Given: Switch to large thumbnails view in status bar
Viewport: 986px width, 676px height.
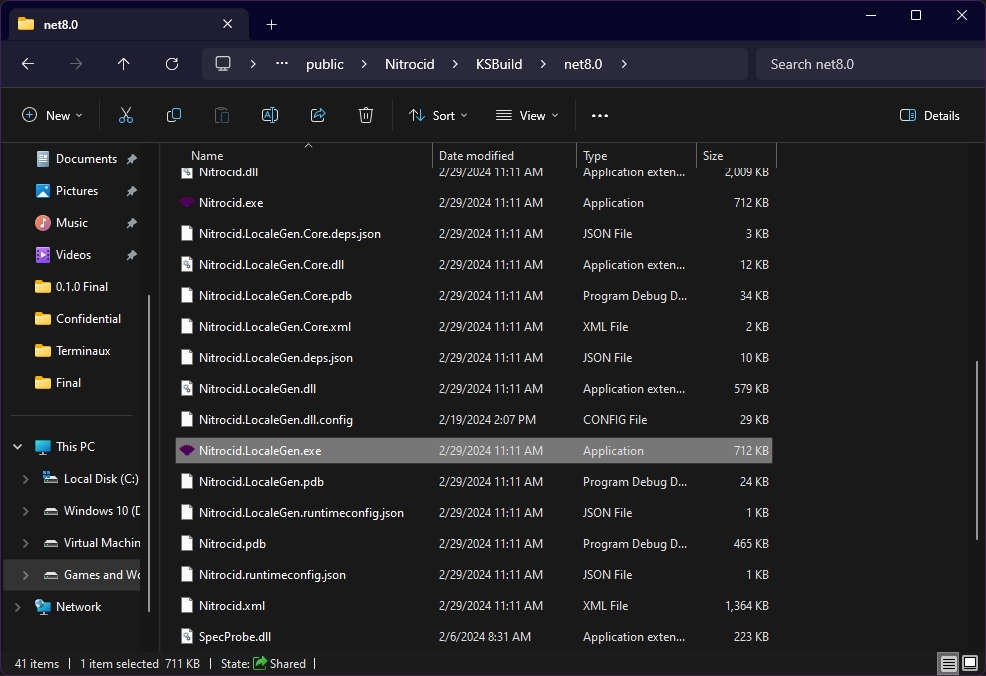Looking at the screenshot, I should (x=969, y=663).
